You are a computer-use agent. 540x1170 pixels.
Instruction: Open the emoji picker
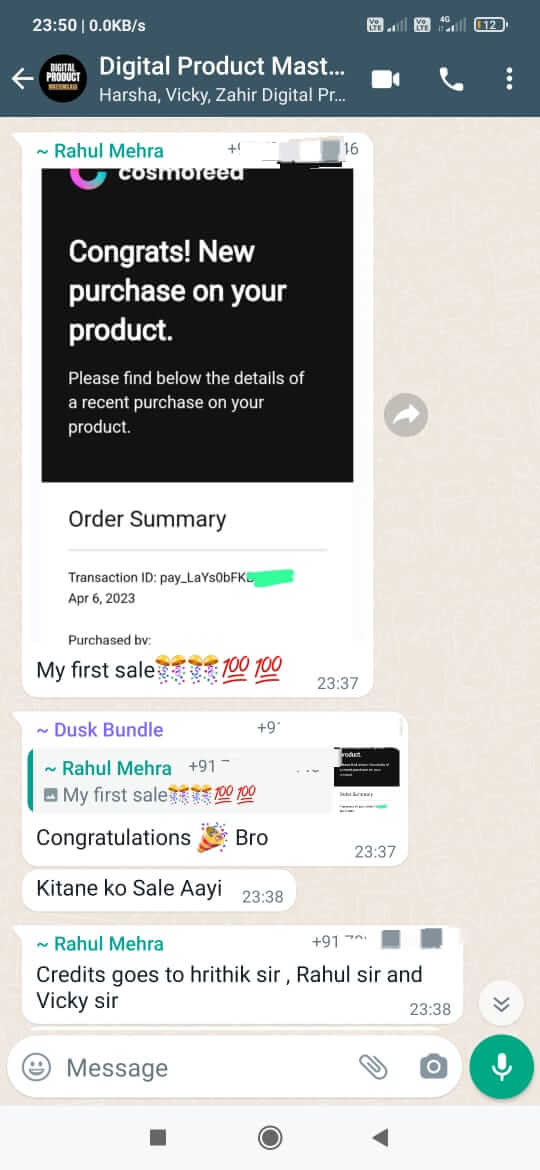click(x=36, y=1068)
